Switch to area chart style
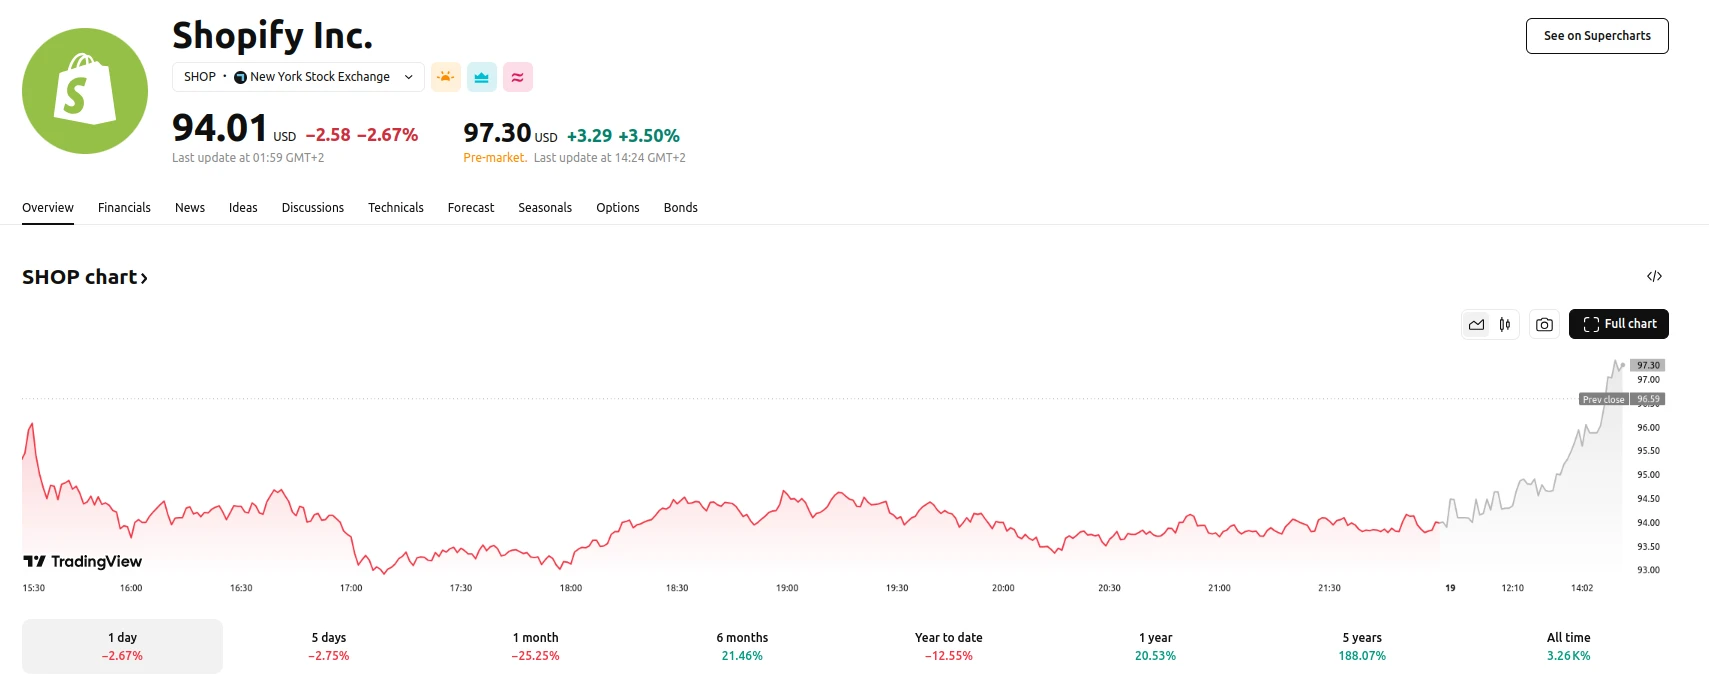Screen dimensions: 1709x690 pyautogui.click(x=1476, y=324)
